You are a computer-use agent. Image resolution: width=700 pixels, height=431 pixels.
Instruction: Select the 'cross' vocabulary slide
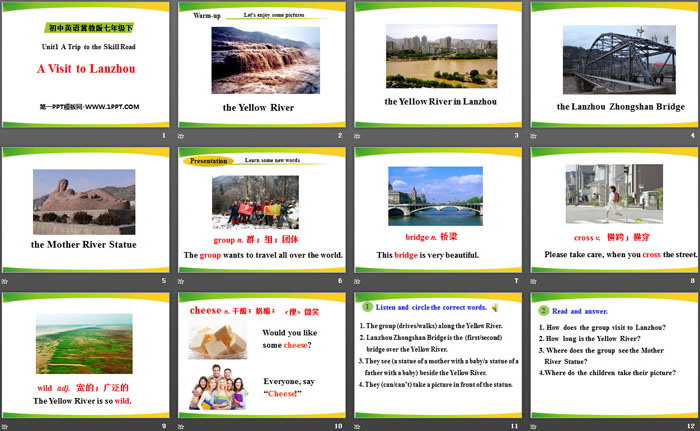[x=614, y=210]
